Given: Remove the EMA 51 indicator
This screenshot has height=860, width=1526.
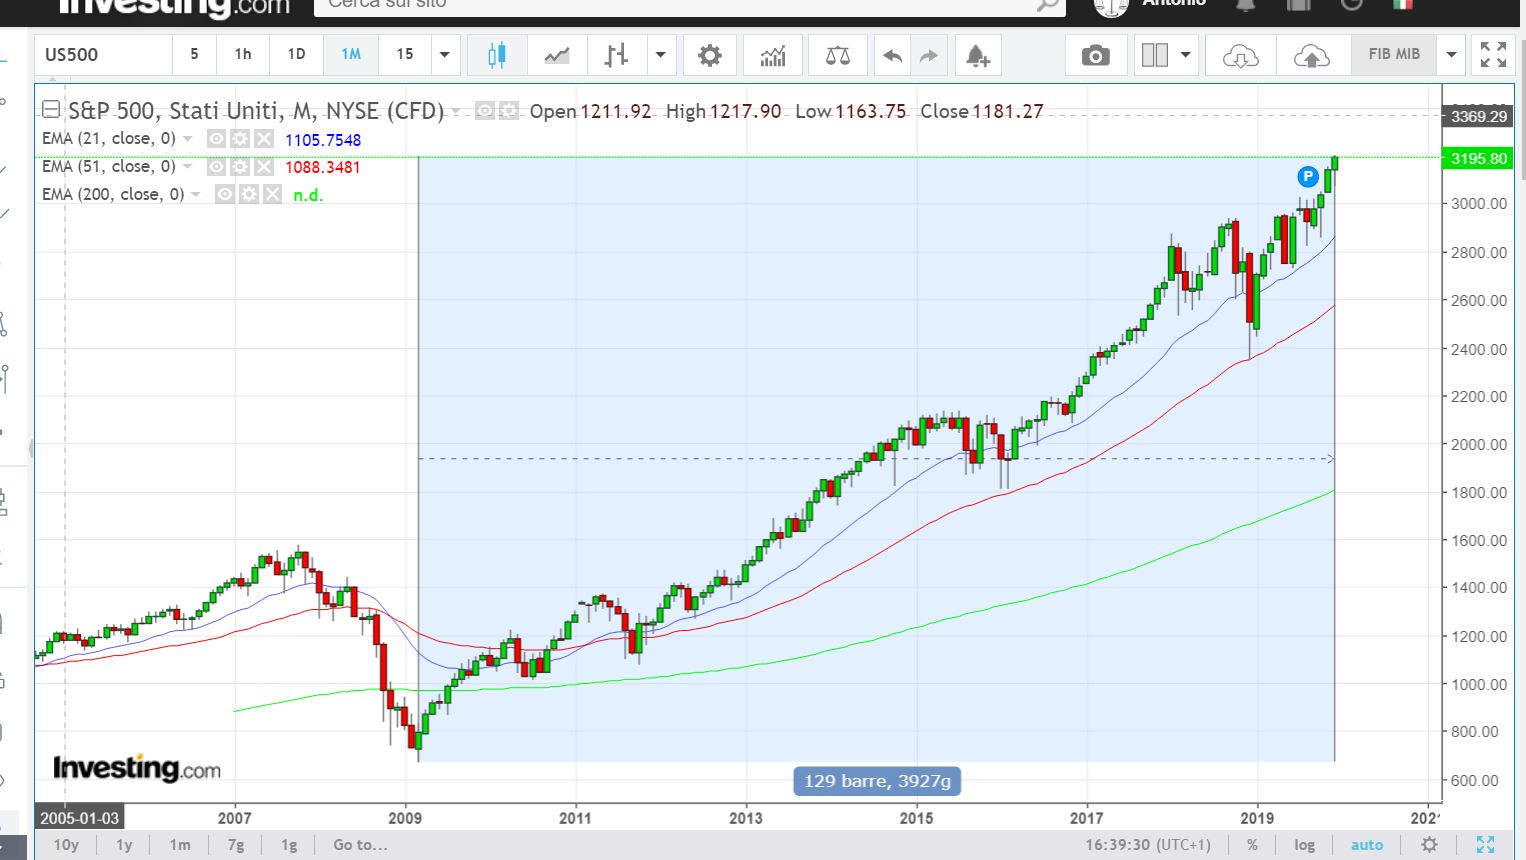Looking at the screenshot, I should click(263, 167).
